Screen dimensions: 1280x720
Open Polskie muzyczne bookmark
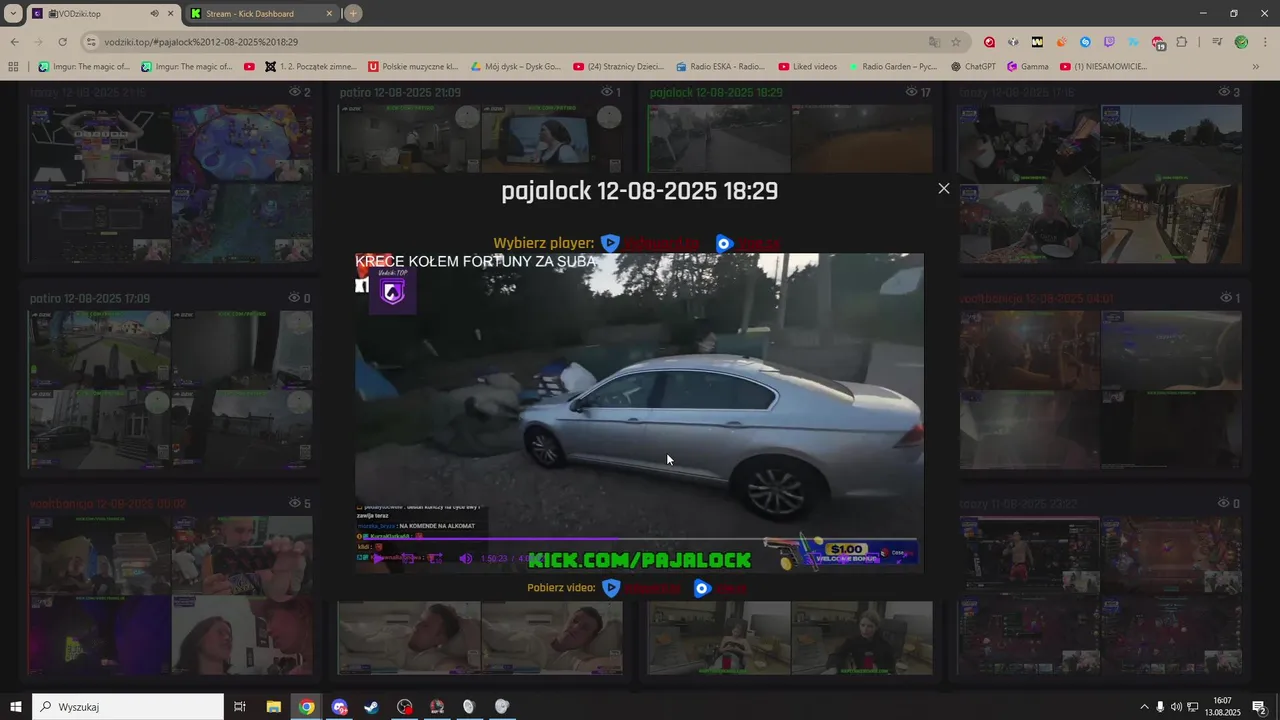tap(413, 67)
